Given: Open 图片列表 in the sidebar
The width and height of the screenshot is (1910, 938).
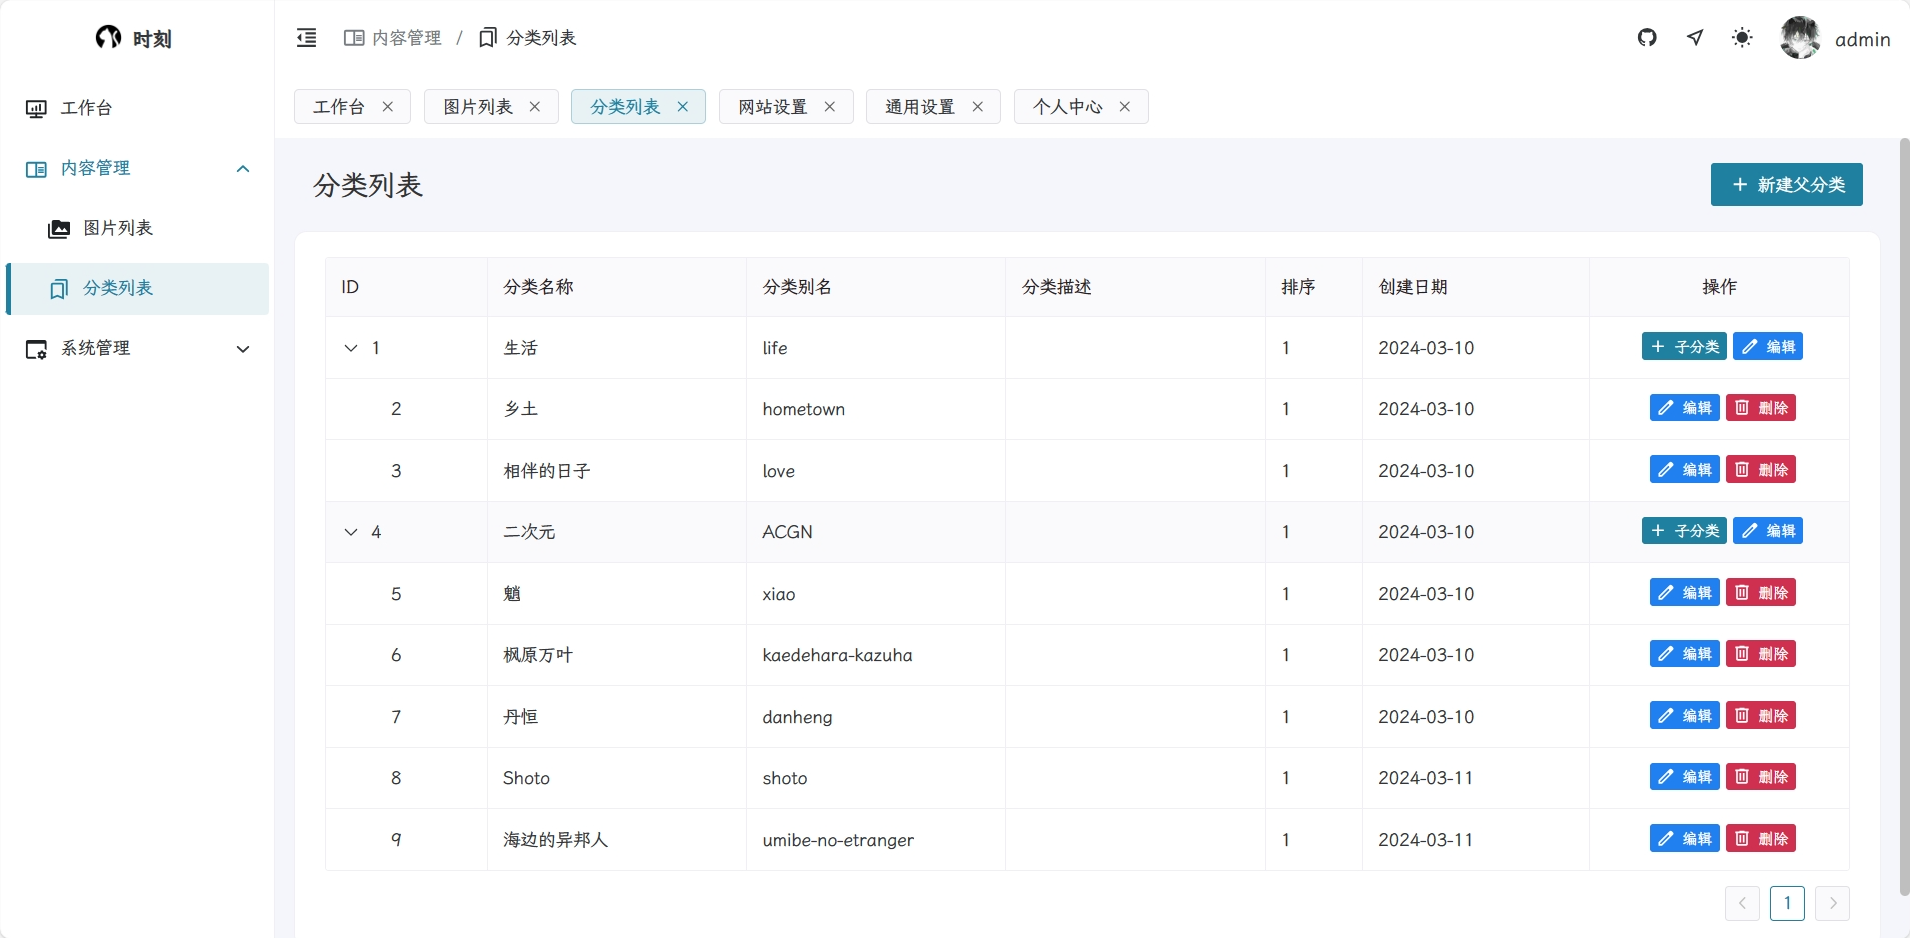Looking at the screenshot, I should 137,228.
